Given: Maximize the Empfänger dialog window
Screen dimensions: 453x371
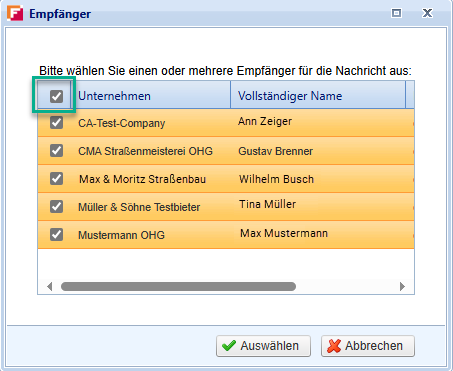Looking at the screenshot, I should point(396,13).
